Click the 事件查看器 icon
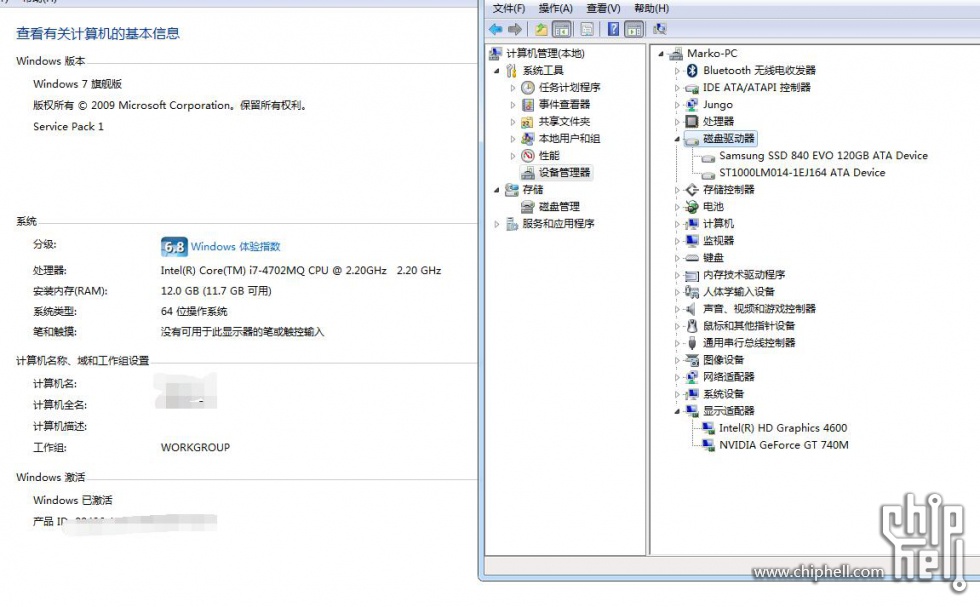This screenshot has width=980, height=607. tap(528, 104)
